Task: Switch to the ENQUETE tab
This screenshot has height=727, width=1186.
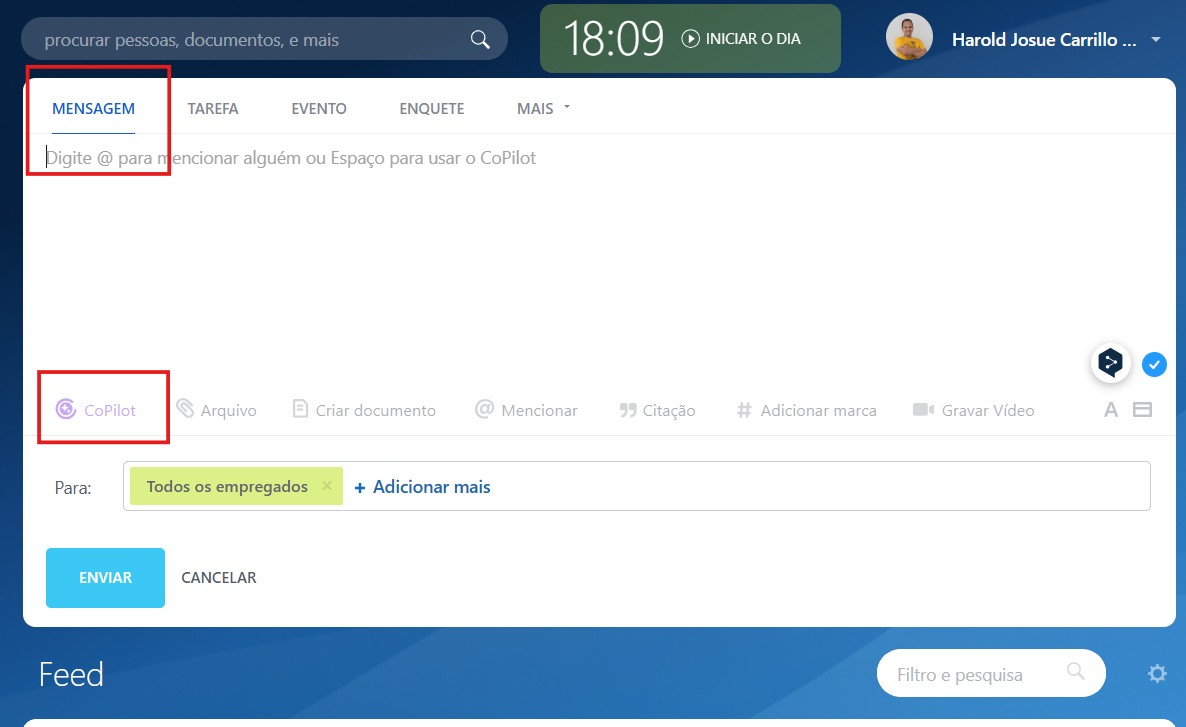Action: pyautogui.click(x=431, y=108)
